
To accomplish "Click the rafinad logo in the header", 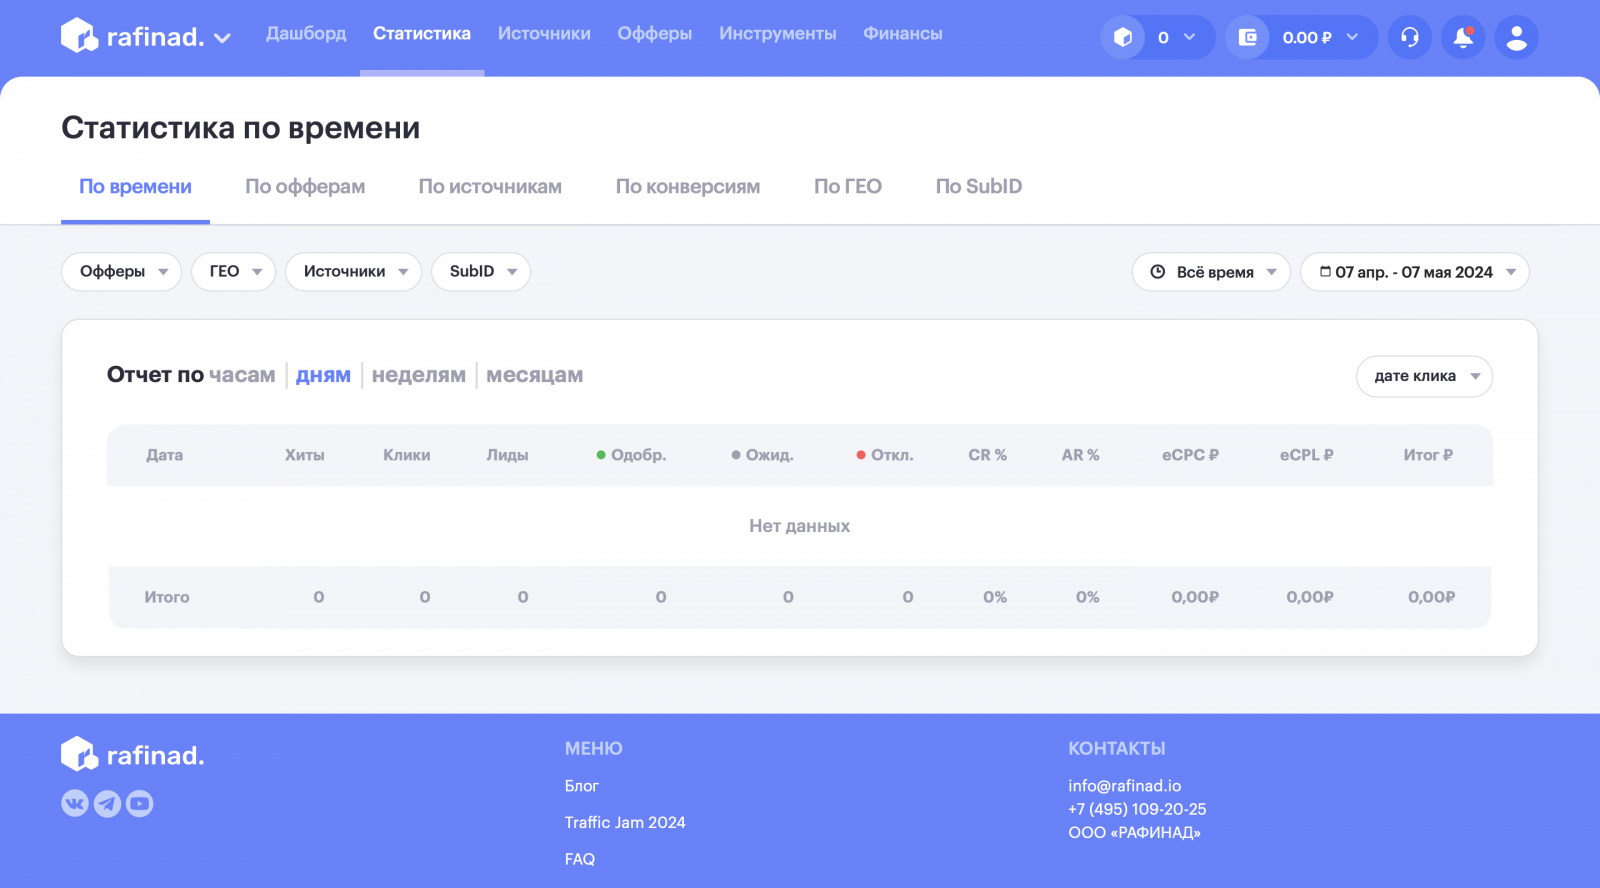I will 133,37.
